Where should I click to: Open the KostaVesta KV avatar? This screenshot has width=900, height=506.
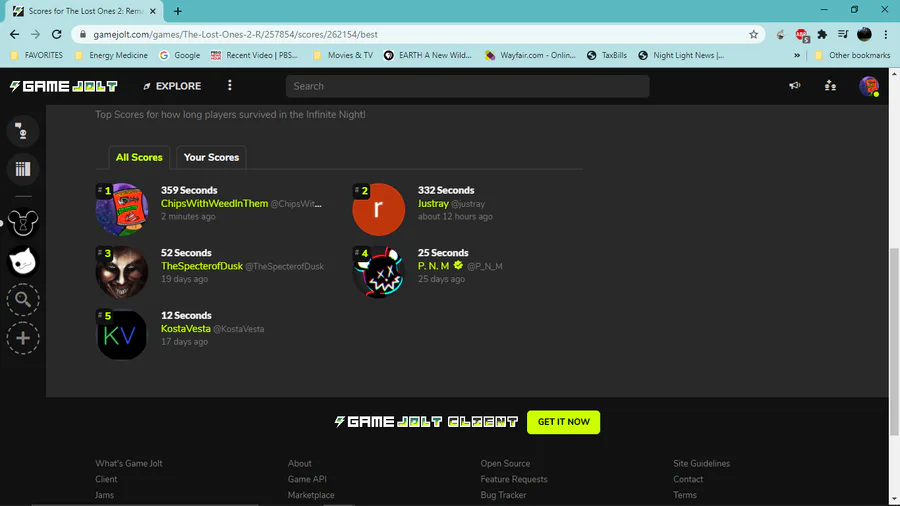122,334
